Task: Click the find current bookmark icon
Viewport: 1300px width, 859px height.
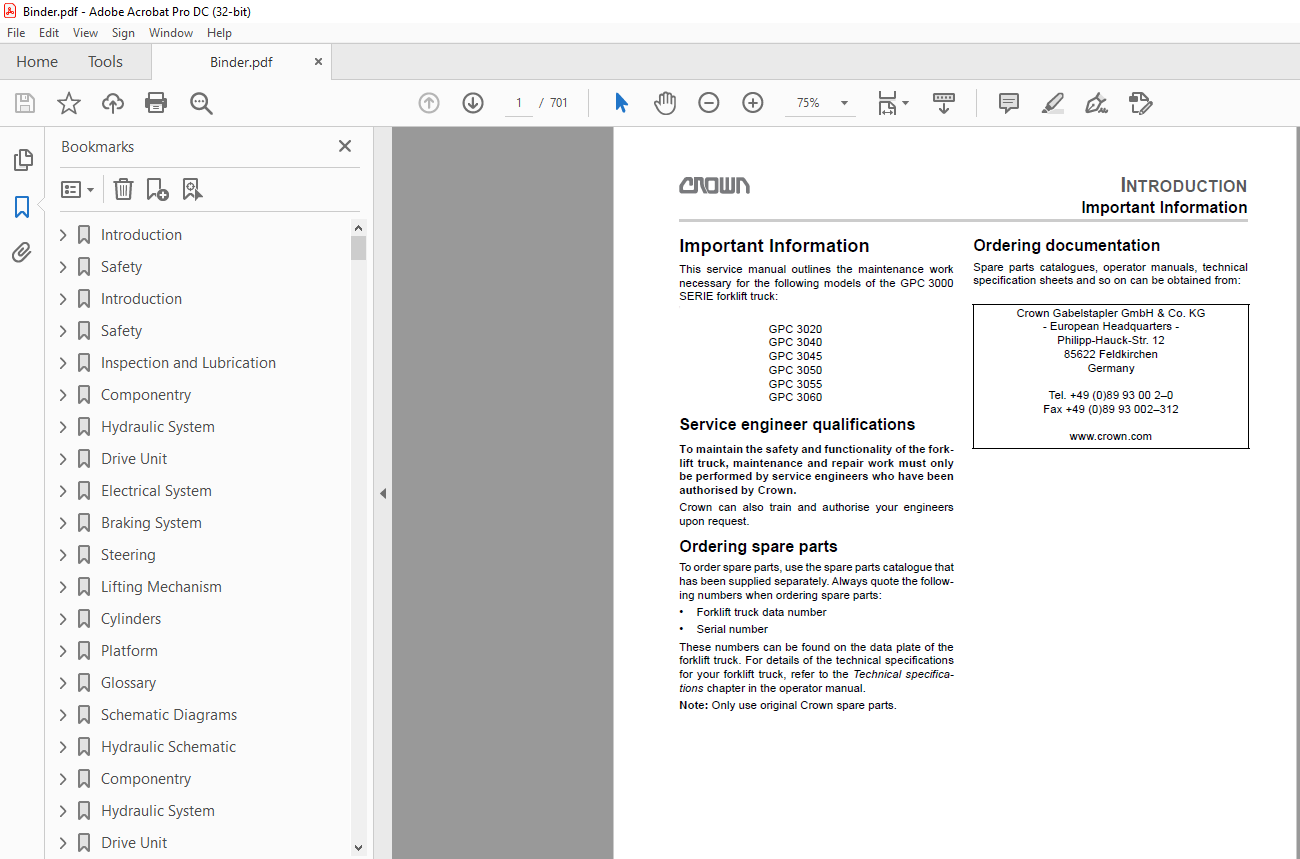Action: pos(192,189)
